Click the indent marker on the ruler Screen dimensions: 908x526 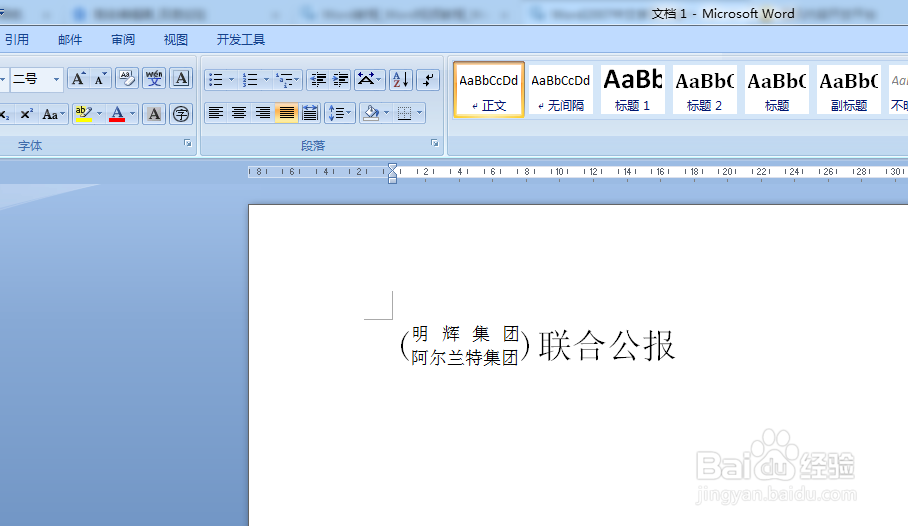[x=393, y=173]
